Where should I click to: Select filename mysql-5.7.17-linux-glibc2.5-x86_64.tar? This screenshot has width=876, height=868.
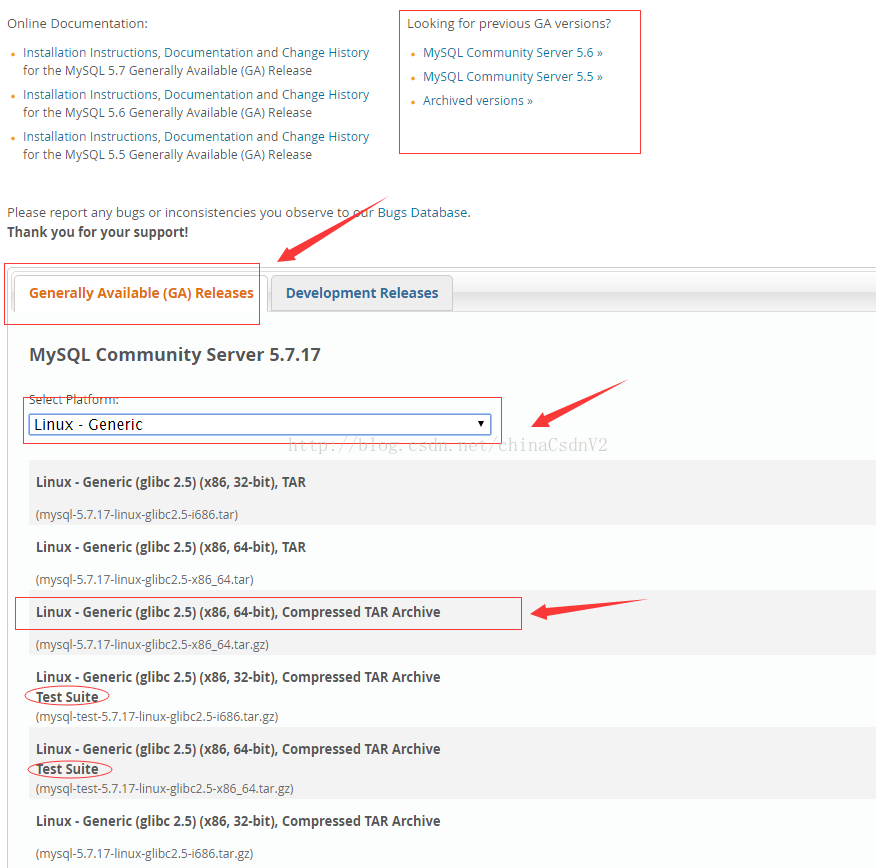pos(145,579)
